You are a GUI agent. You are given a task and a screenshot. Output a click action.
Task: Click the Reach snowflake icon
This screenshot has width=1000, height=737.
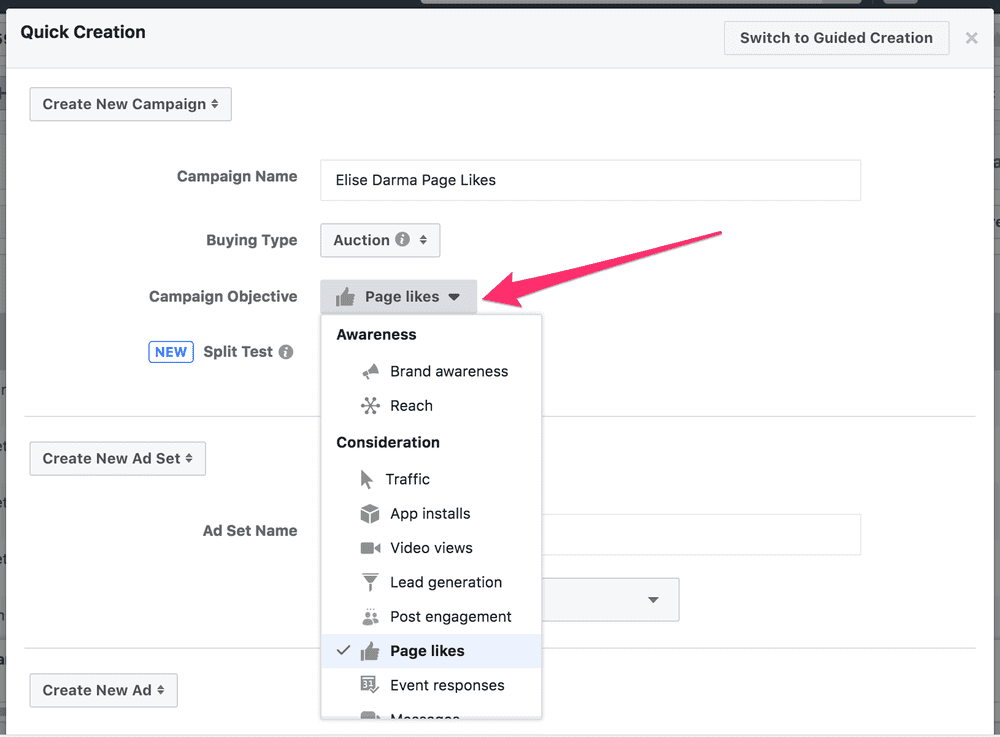tap(370, 406)
